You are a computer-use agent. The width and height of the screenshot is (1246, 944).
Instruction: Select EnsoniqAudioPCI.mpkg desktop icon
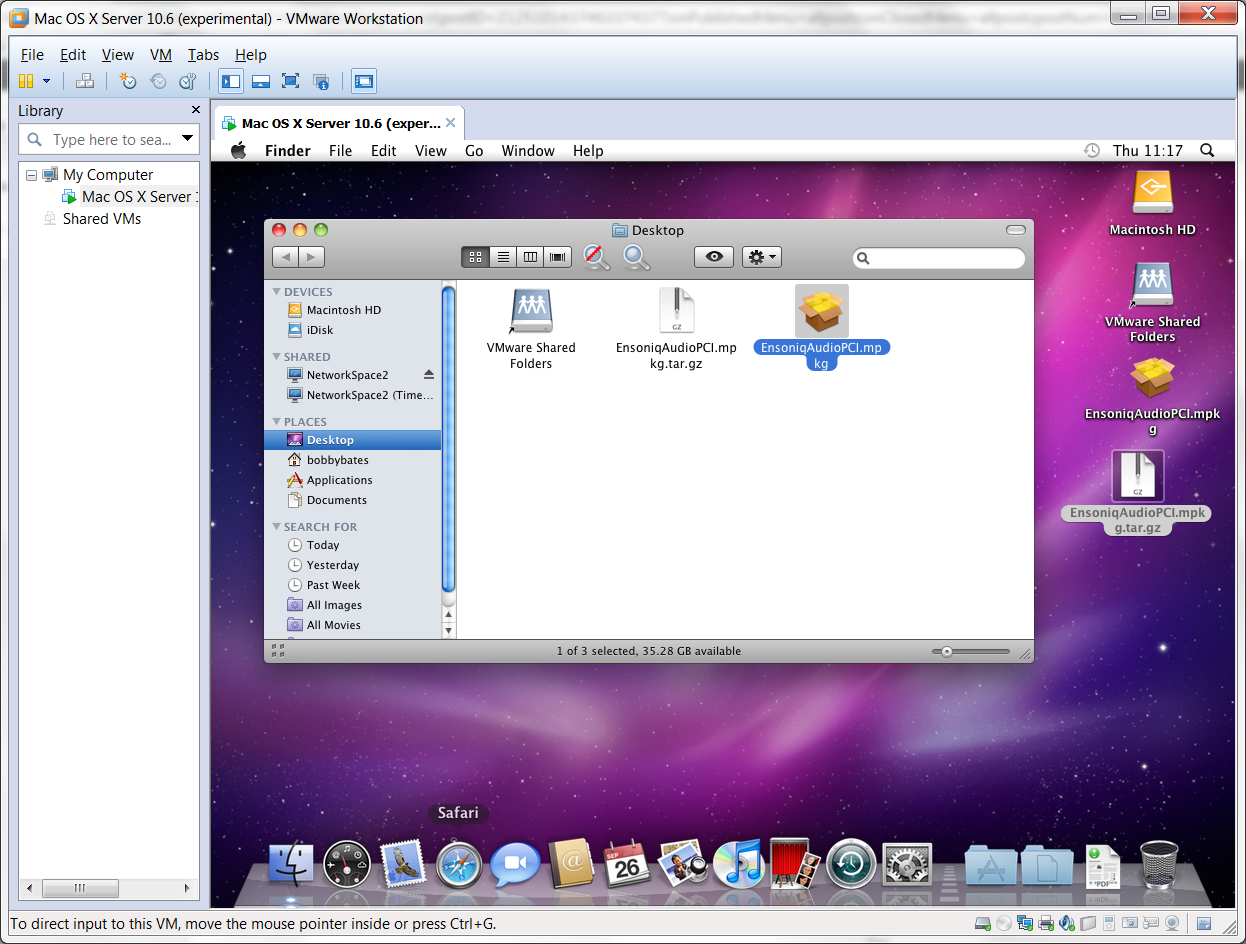[1152, 395]
